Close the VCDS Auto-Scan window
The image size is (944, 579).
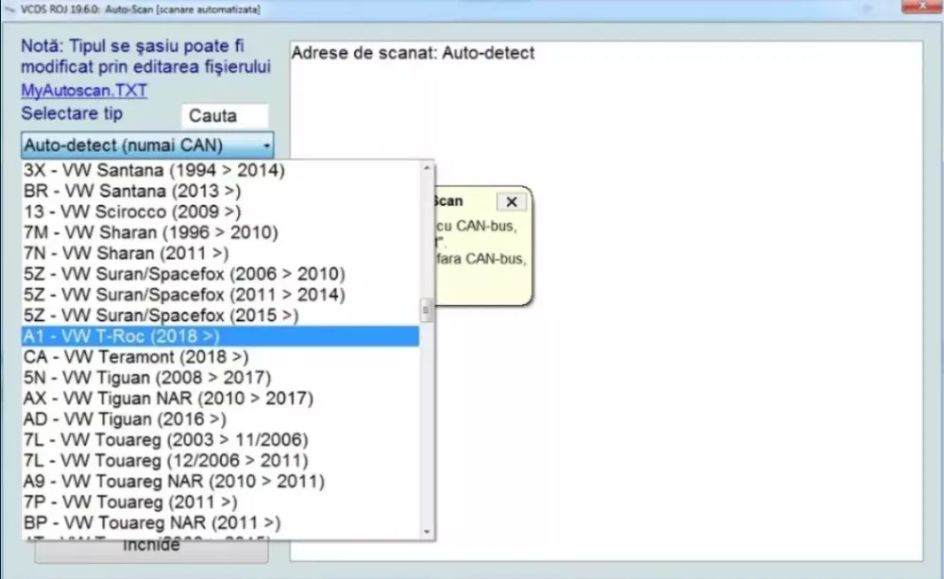tap(922, 5)
